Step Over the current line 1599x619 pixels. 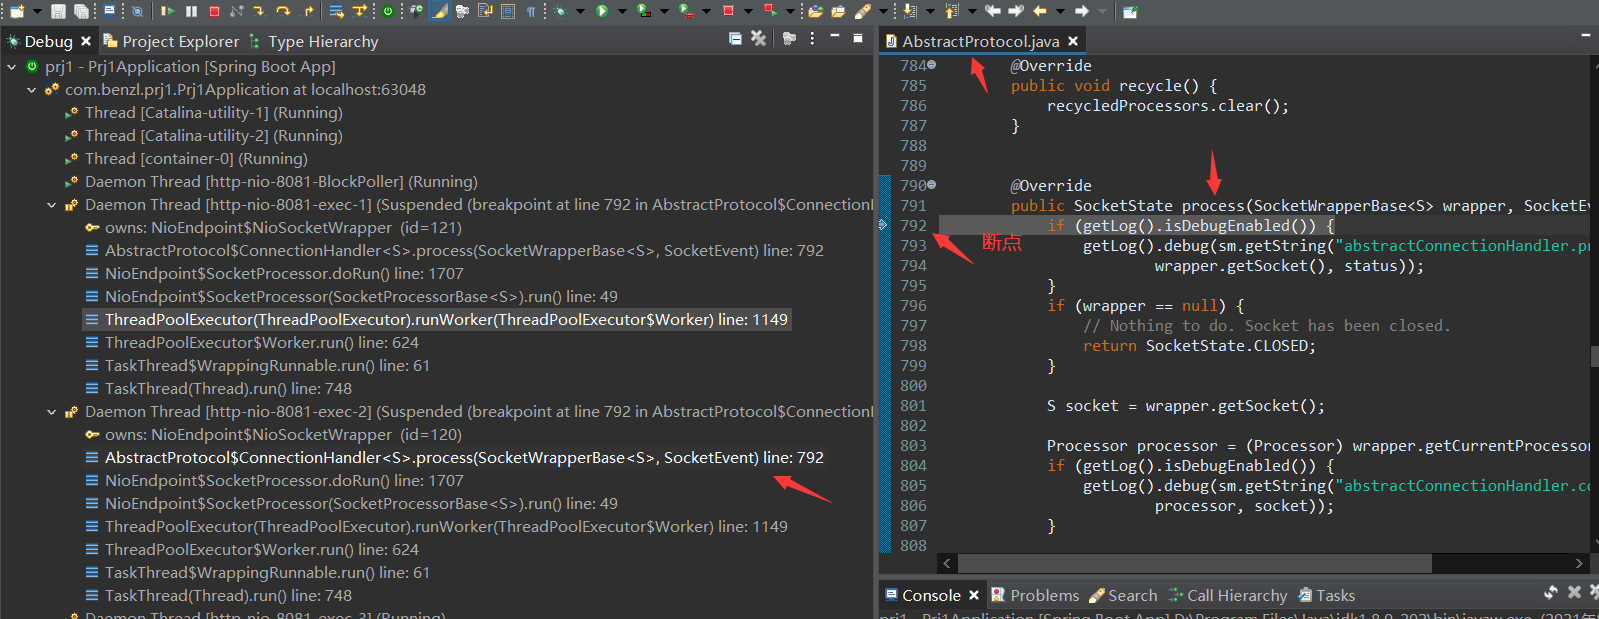[x=283, y=11]
